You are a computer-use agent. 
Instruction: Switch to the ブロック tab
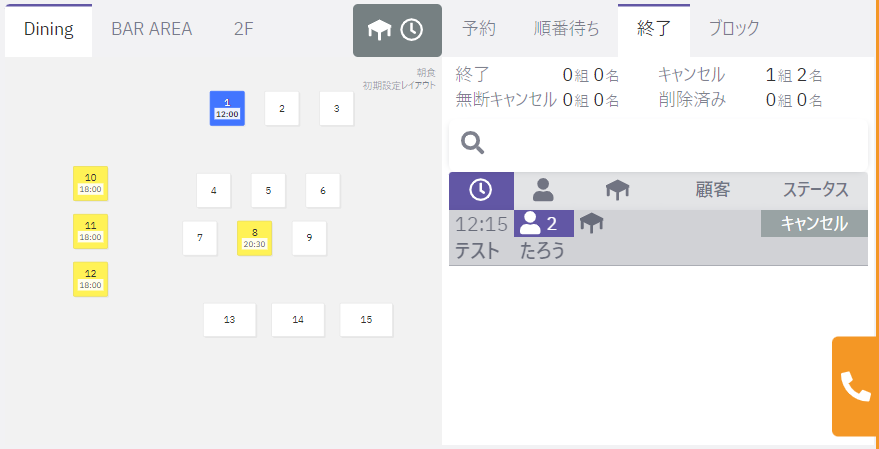(x=733, y=29)
